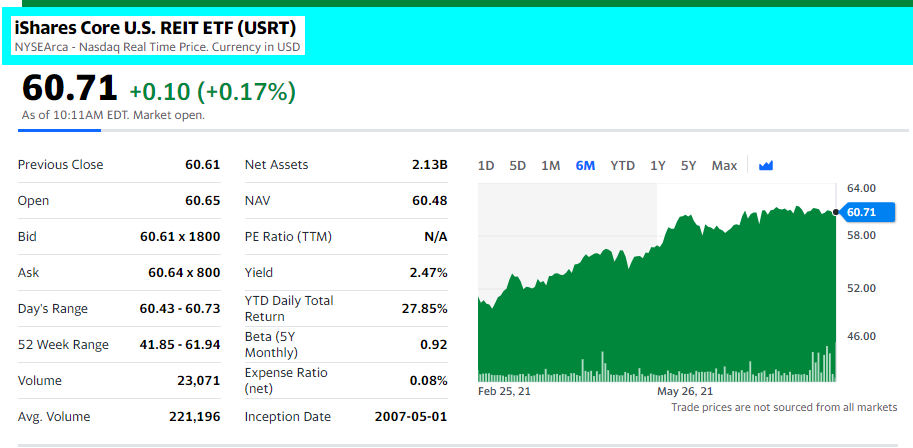Select the 6M chart range
This screenshot has height=448, width=913.
[x=585, y=165]
